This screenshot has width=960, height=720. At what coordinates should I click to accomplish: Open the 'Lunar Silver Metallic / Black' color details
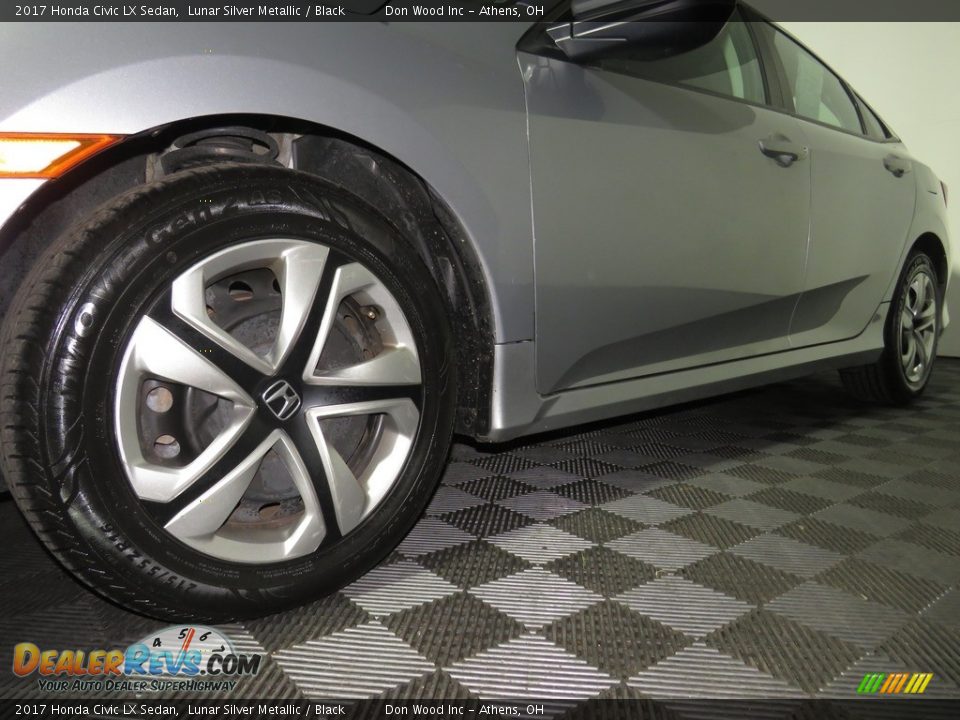pyautogui.click(x=262, y=10)
